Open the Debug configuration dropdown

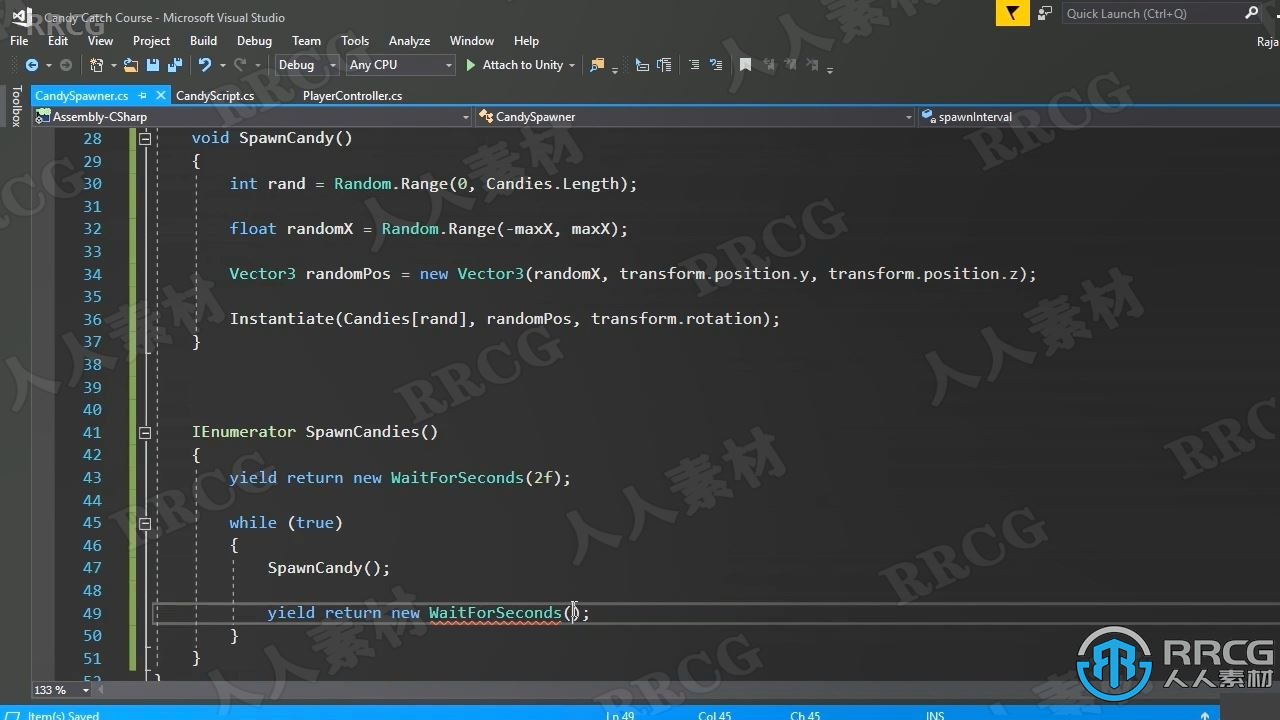pos(308,65)
